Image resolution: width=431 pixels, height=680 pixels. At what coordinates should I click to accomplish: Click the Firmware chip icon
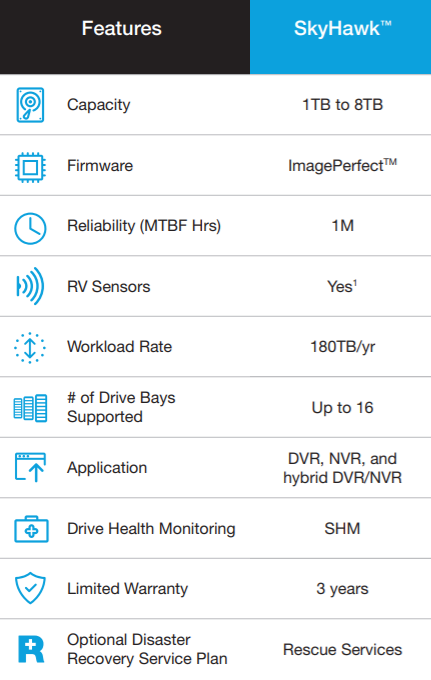pos(30,167)
